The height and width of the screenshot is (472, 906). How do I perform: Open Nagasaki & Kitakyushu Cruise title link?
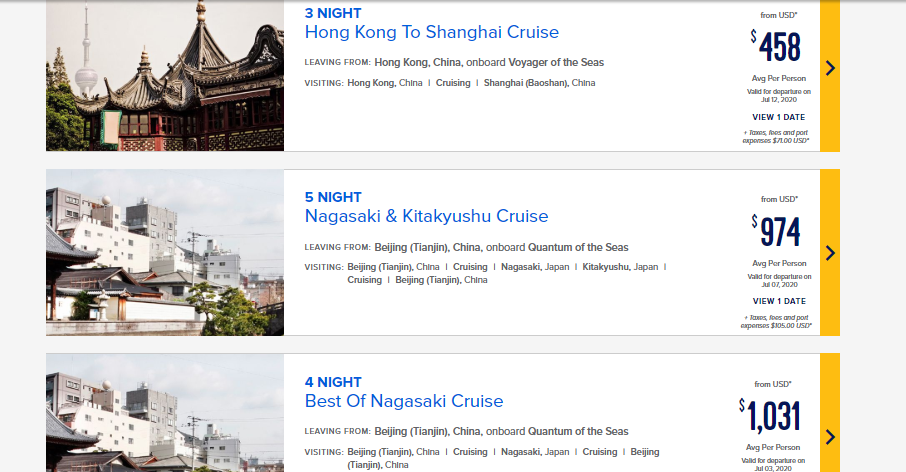pos(426,216)
